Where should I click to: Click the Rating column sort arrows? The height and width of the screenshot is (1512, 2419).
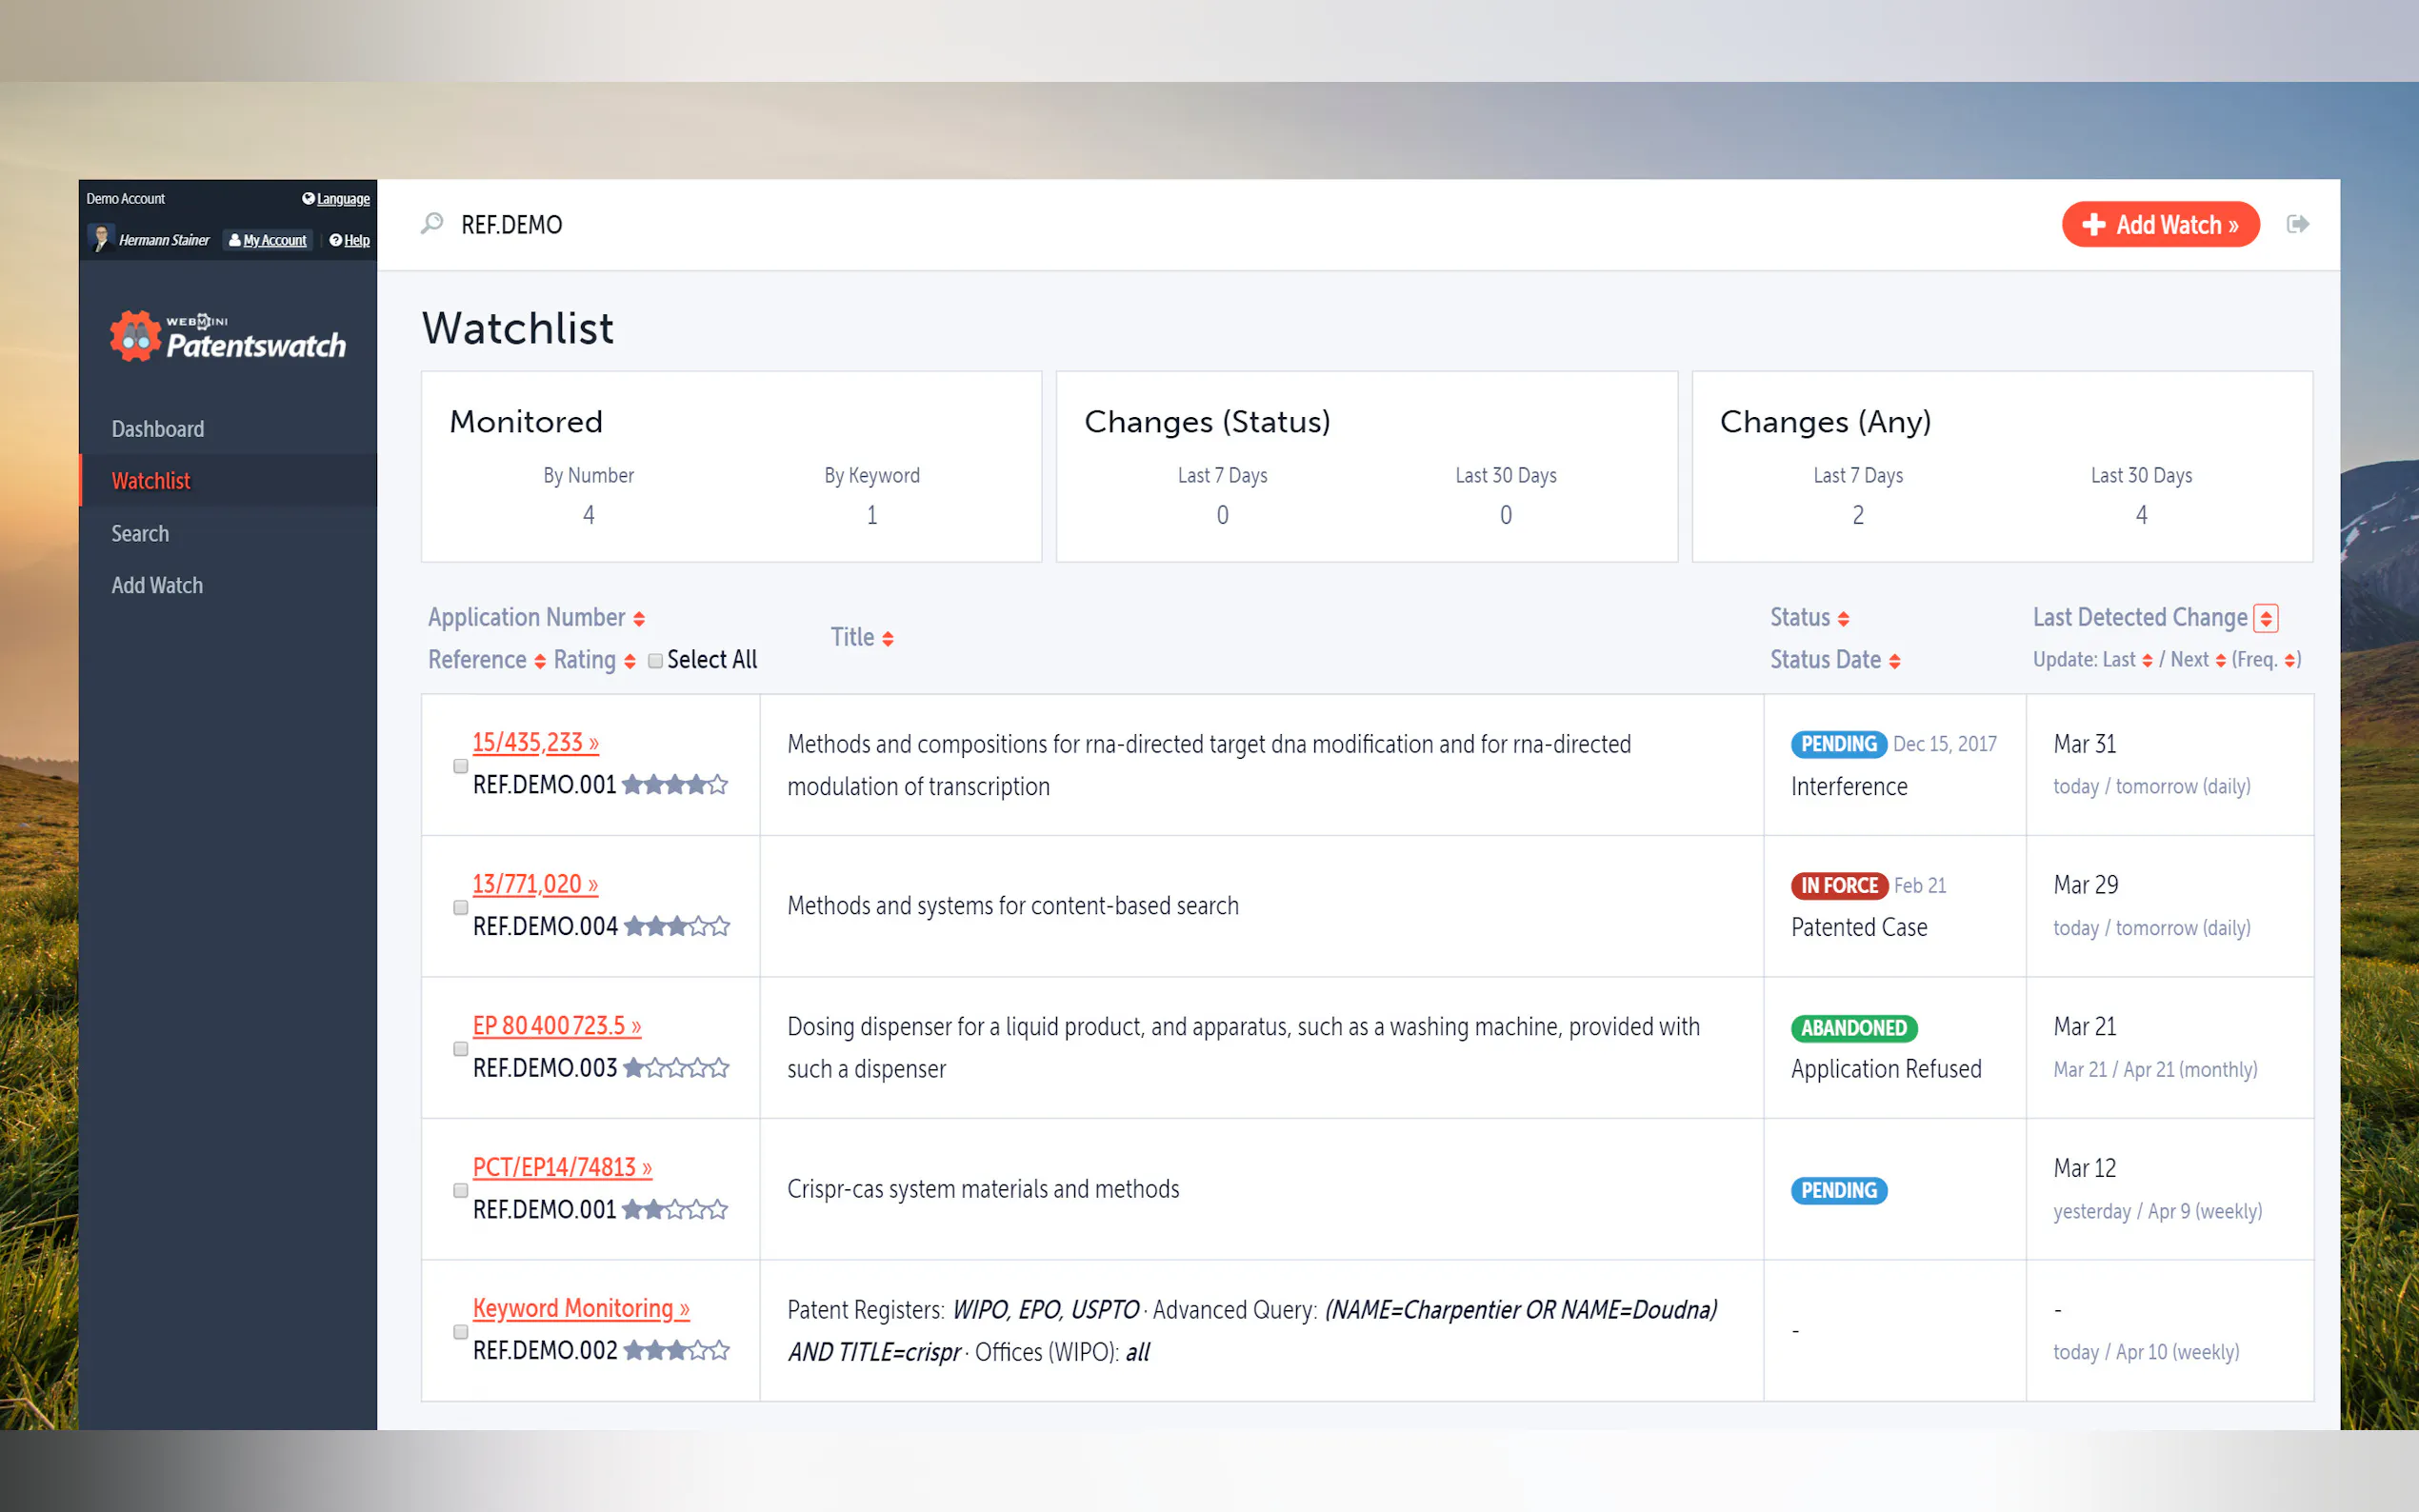tap(630, 661)
